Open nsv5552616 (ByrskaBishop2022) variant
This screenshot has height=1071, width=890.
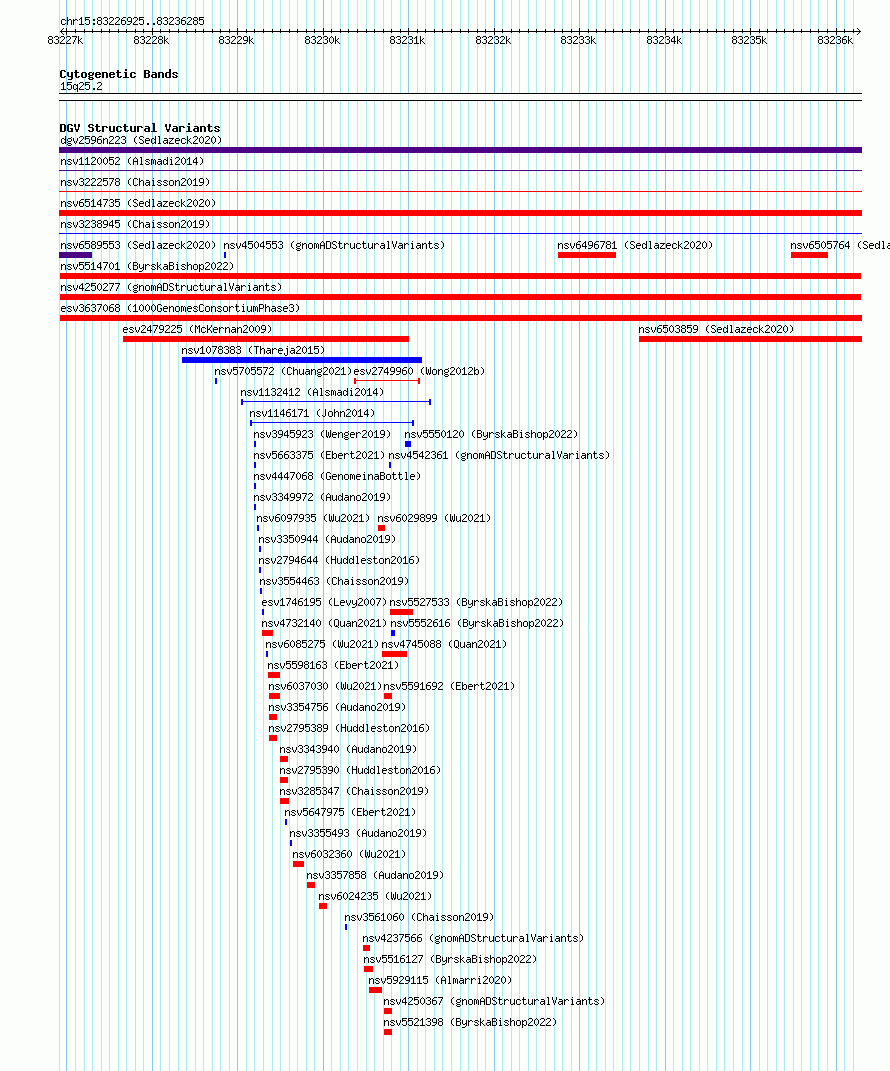[477, 624]
